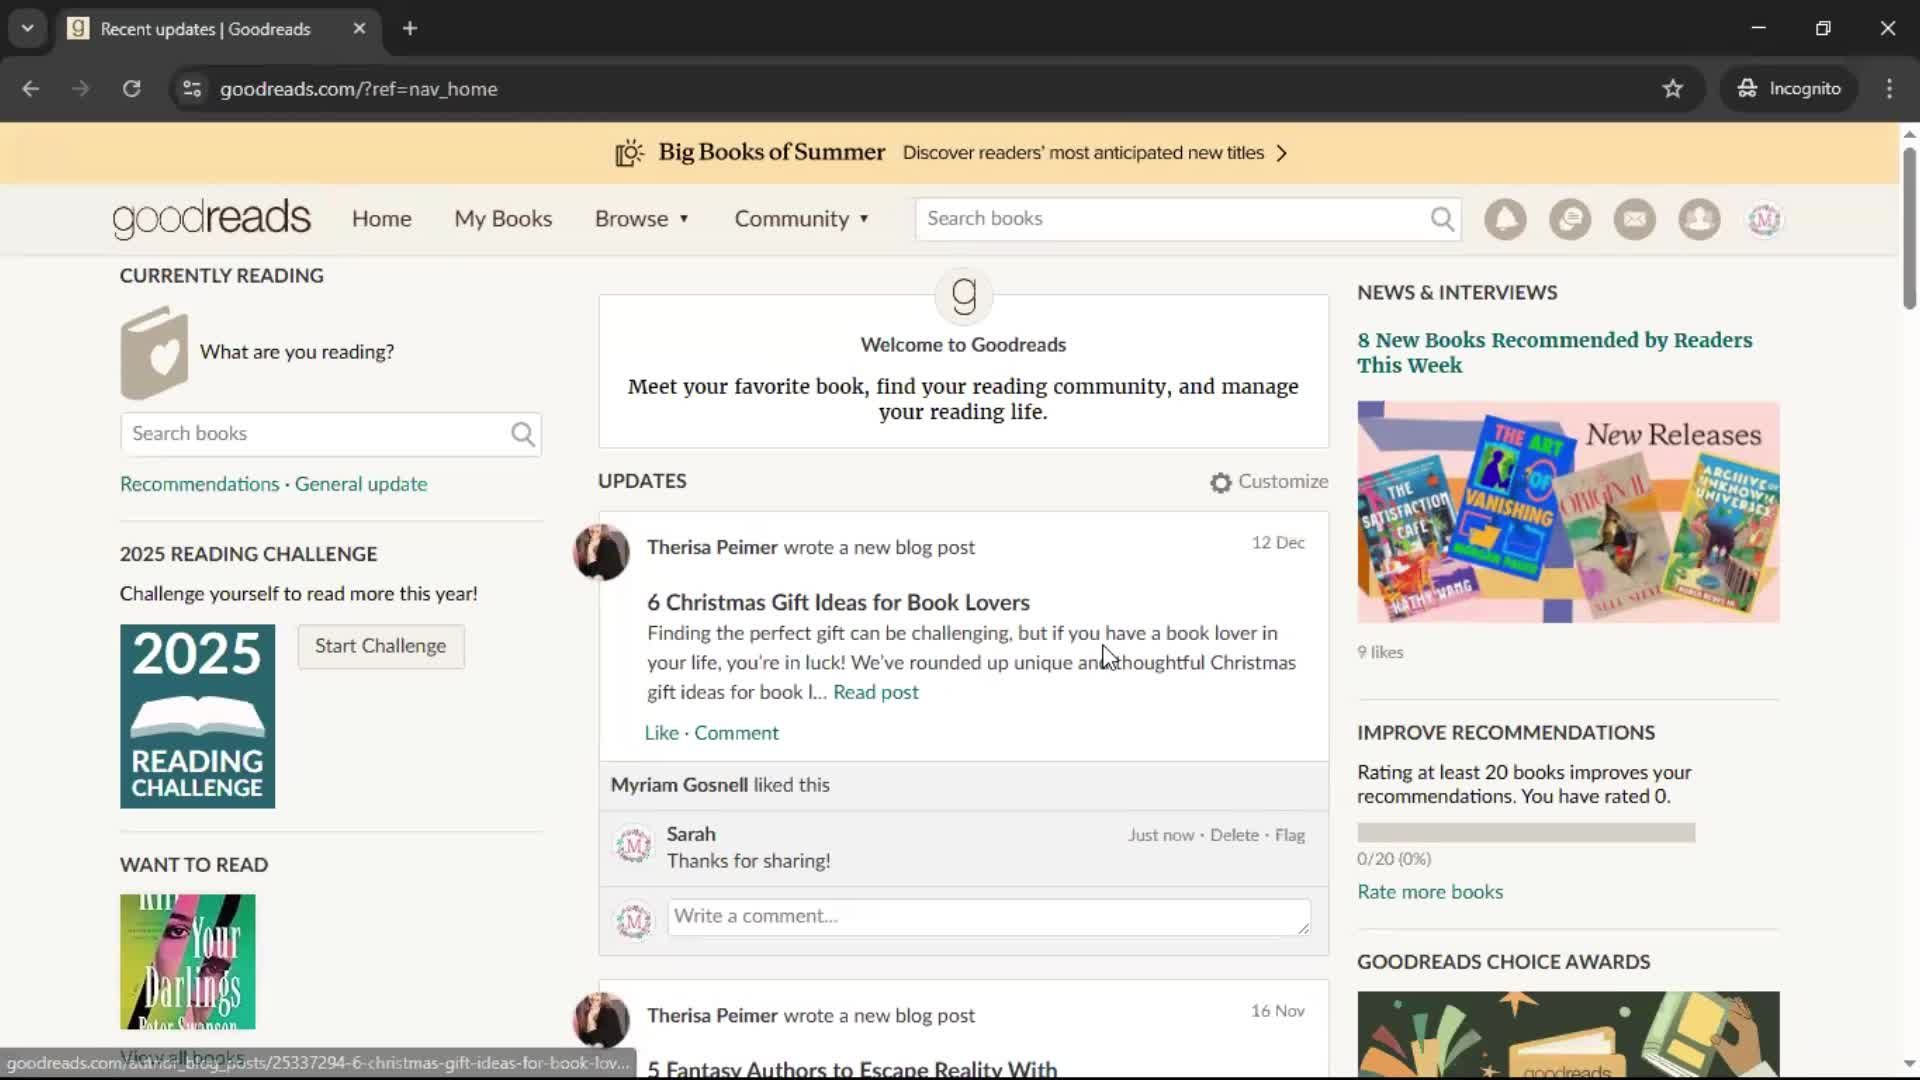Open the site information icon in address bar
Viewport: 1920px width, 1080px height.
[192, 89]
